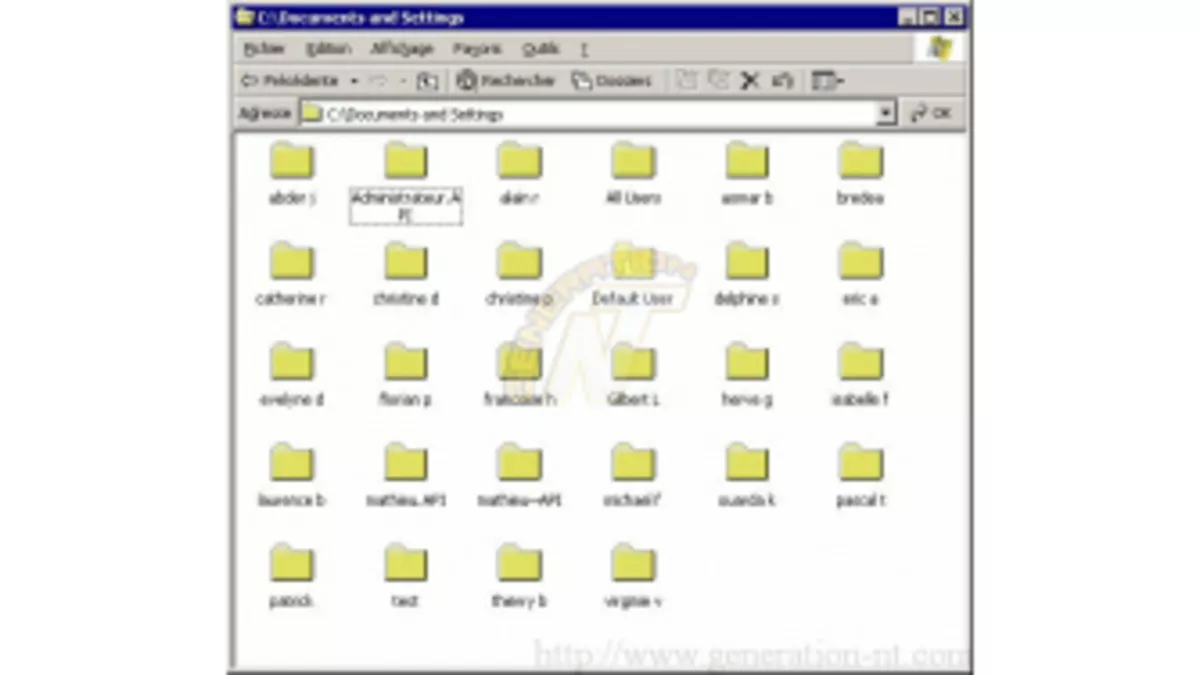Click the Undo toolbar icon

783,81
